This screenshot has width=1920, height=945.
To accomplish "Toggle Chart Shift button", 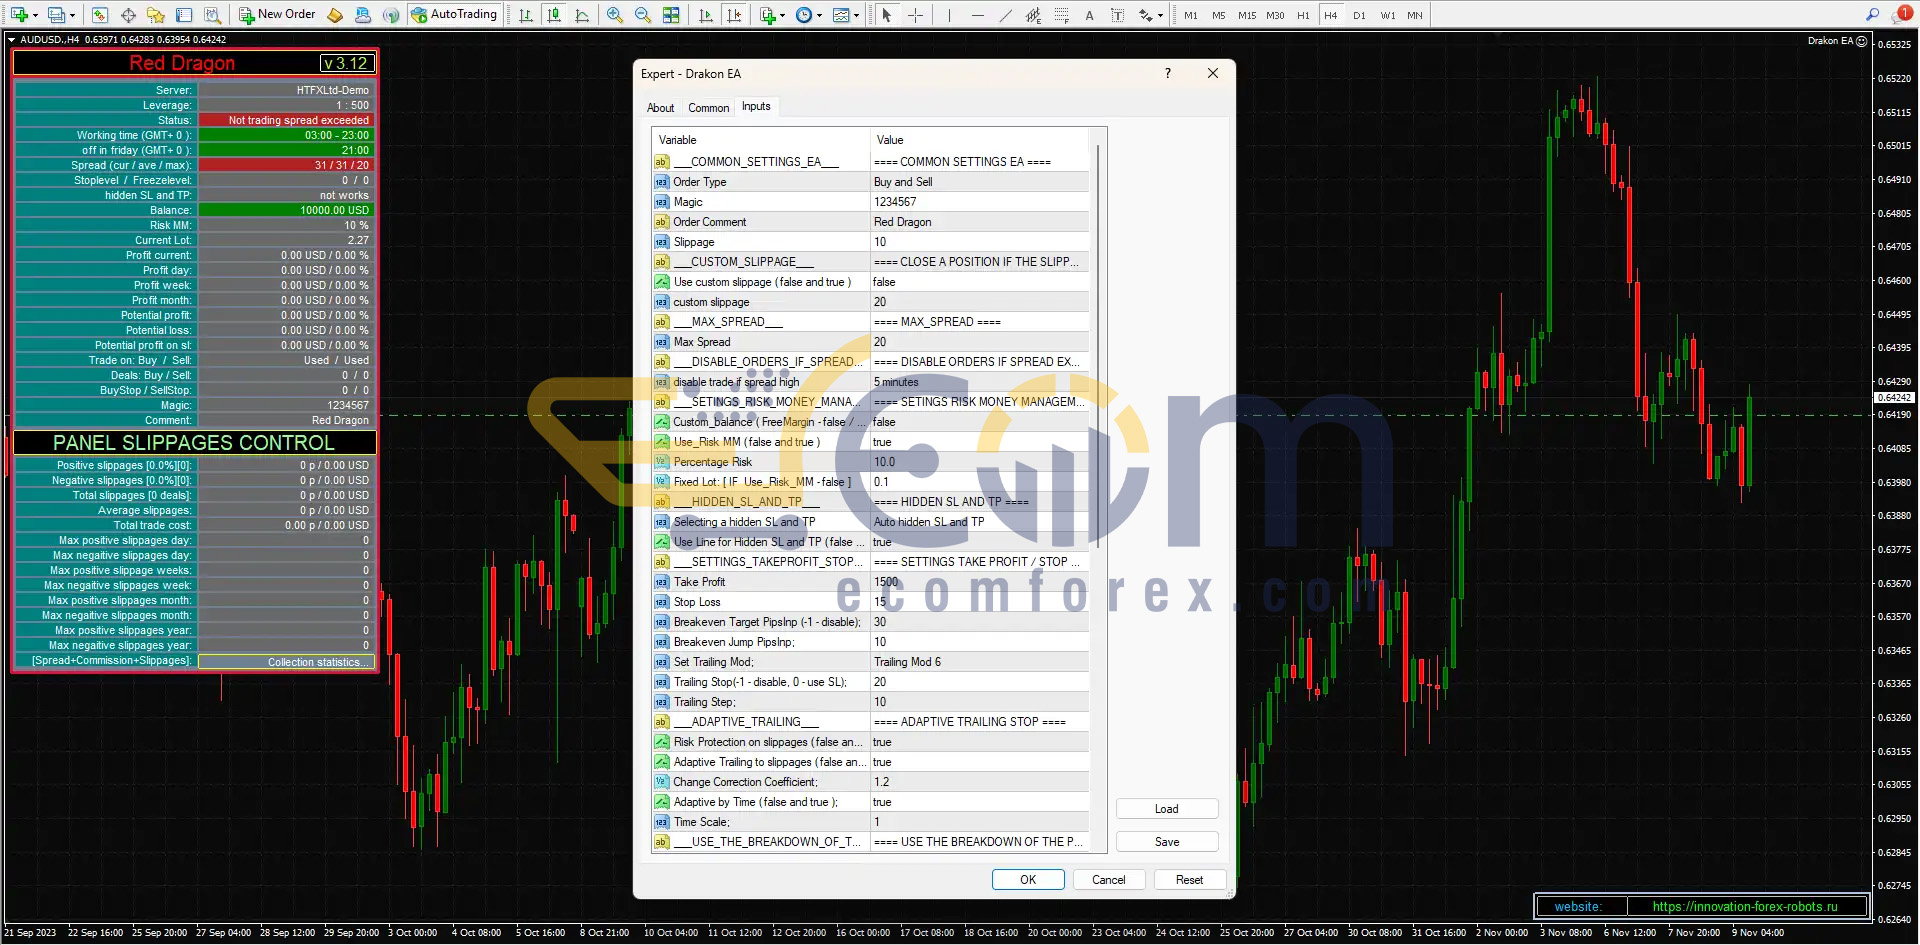I will point(734,15).
